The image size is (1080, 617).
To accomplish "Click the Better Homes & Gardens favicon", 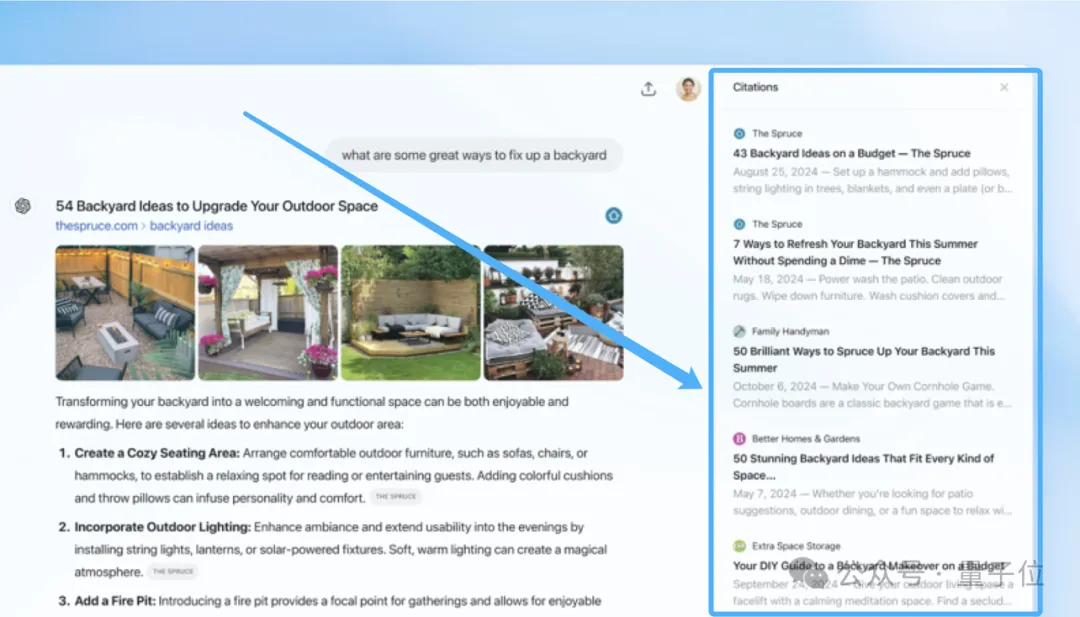I will click(x=739, y=439).
